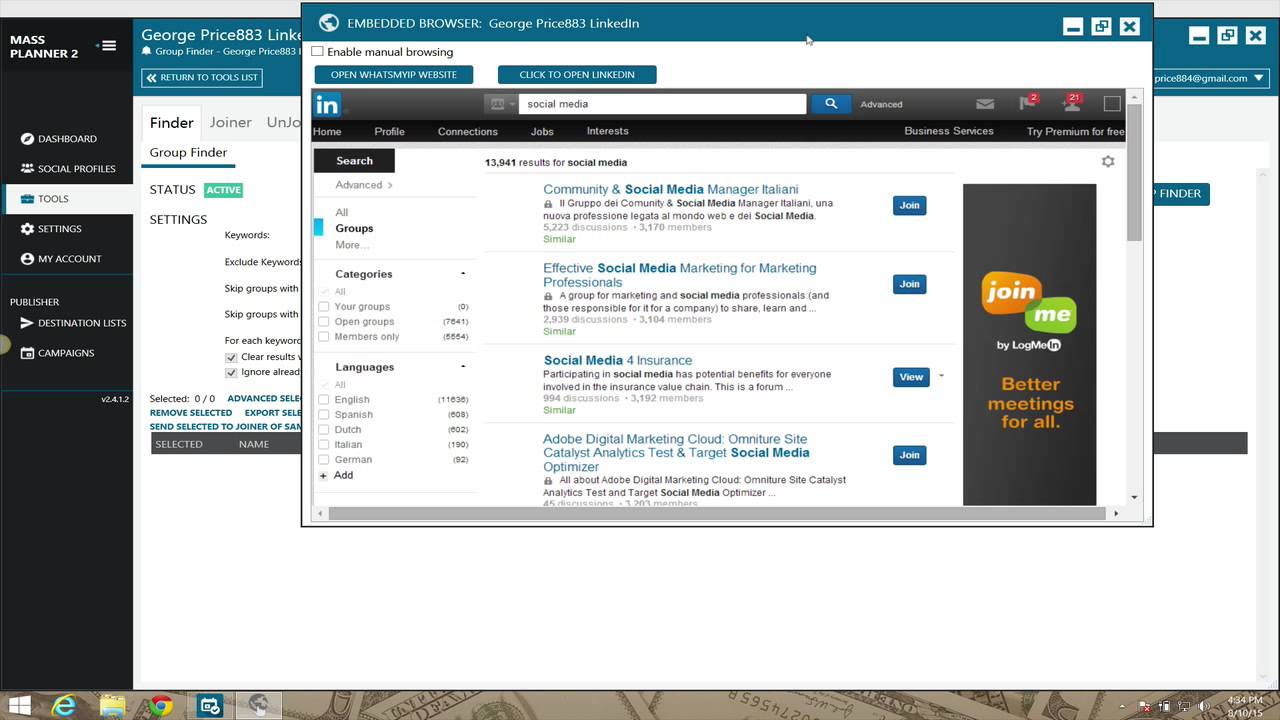Open the Windows Start button
This screenshot has width=1280, height=720.
click(19, 706)
